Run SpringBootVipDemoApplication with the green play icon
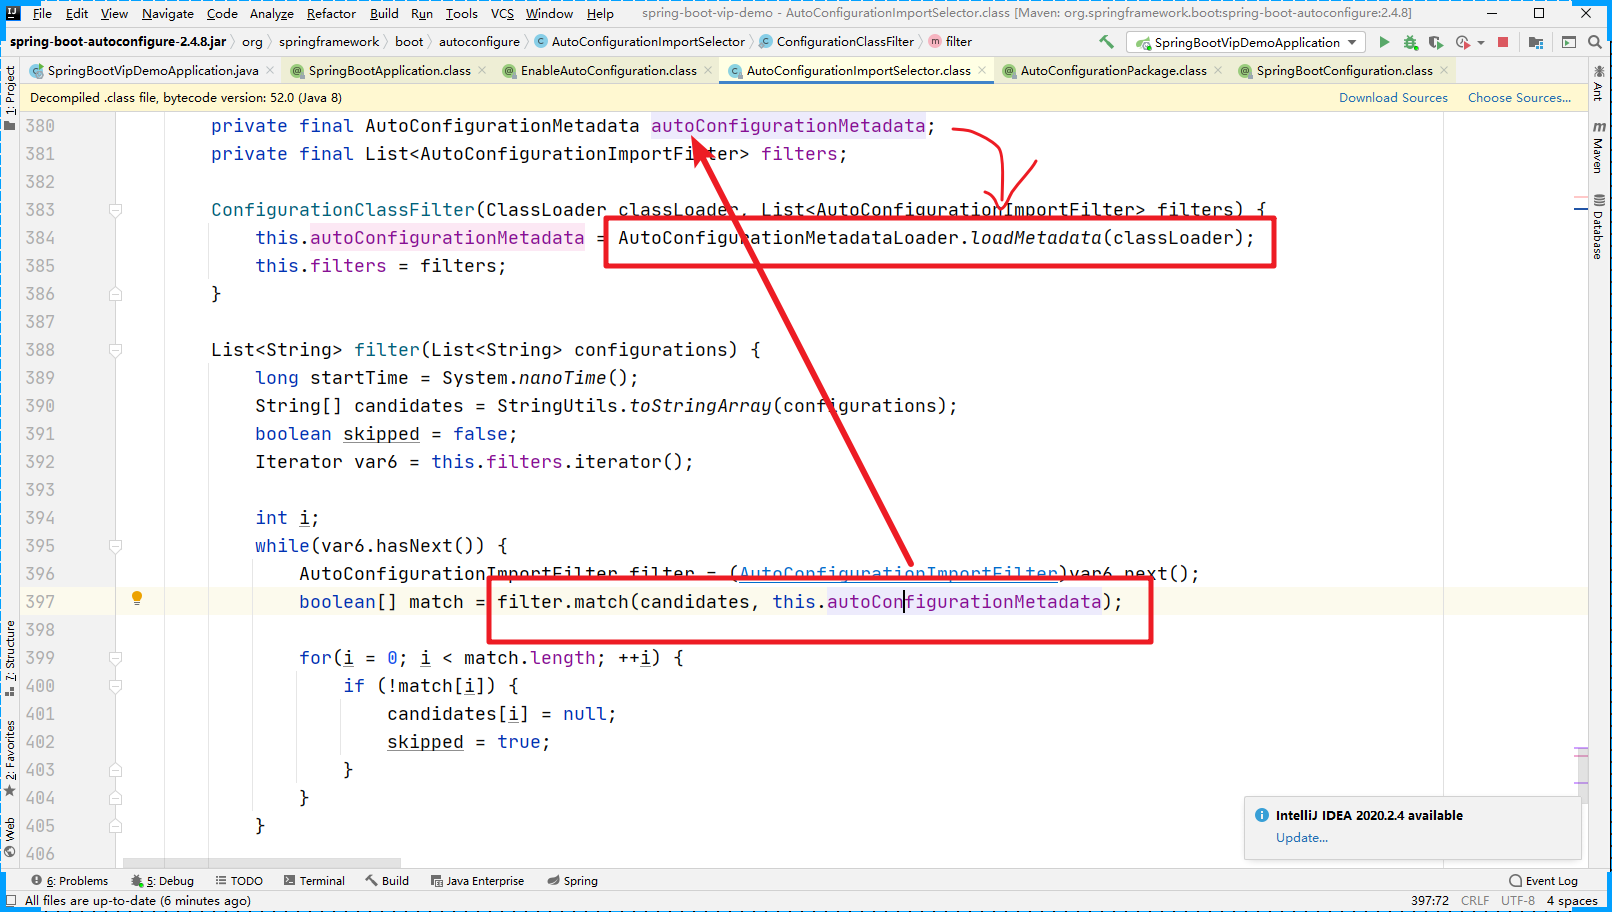Screen dimensions: 1612x912 click(1384, 42)
